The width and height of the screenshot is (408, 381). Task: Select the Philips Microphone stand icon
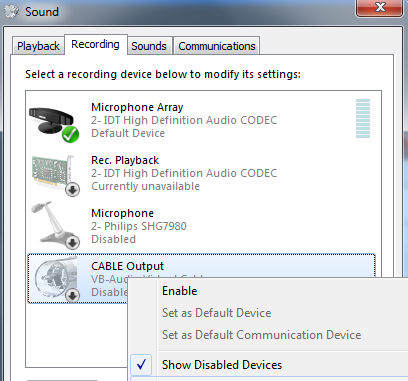pos(55,225)
